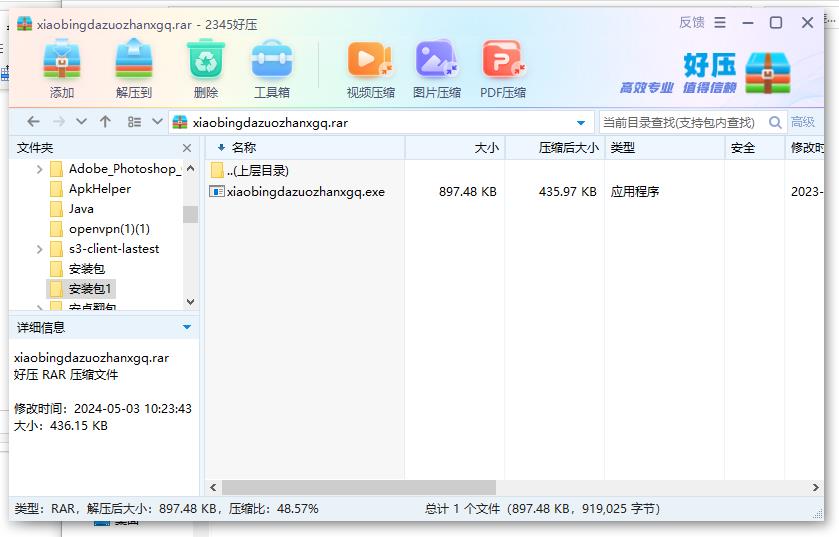This screenshot has height=537, width=839.
Task: Go up one directory level arrow
Action: 105,122
